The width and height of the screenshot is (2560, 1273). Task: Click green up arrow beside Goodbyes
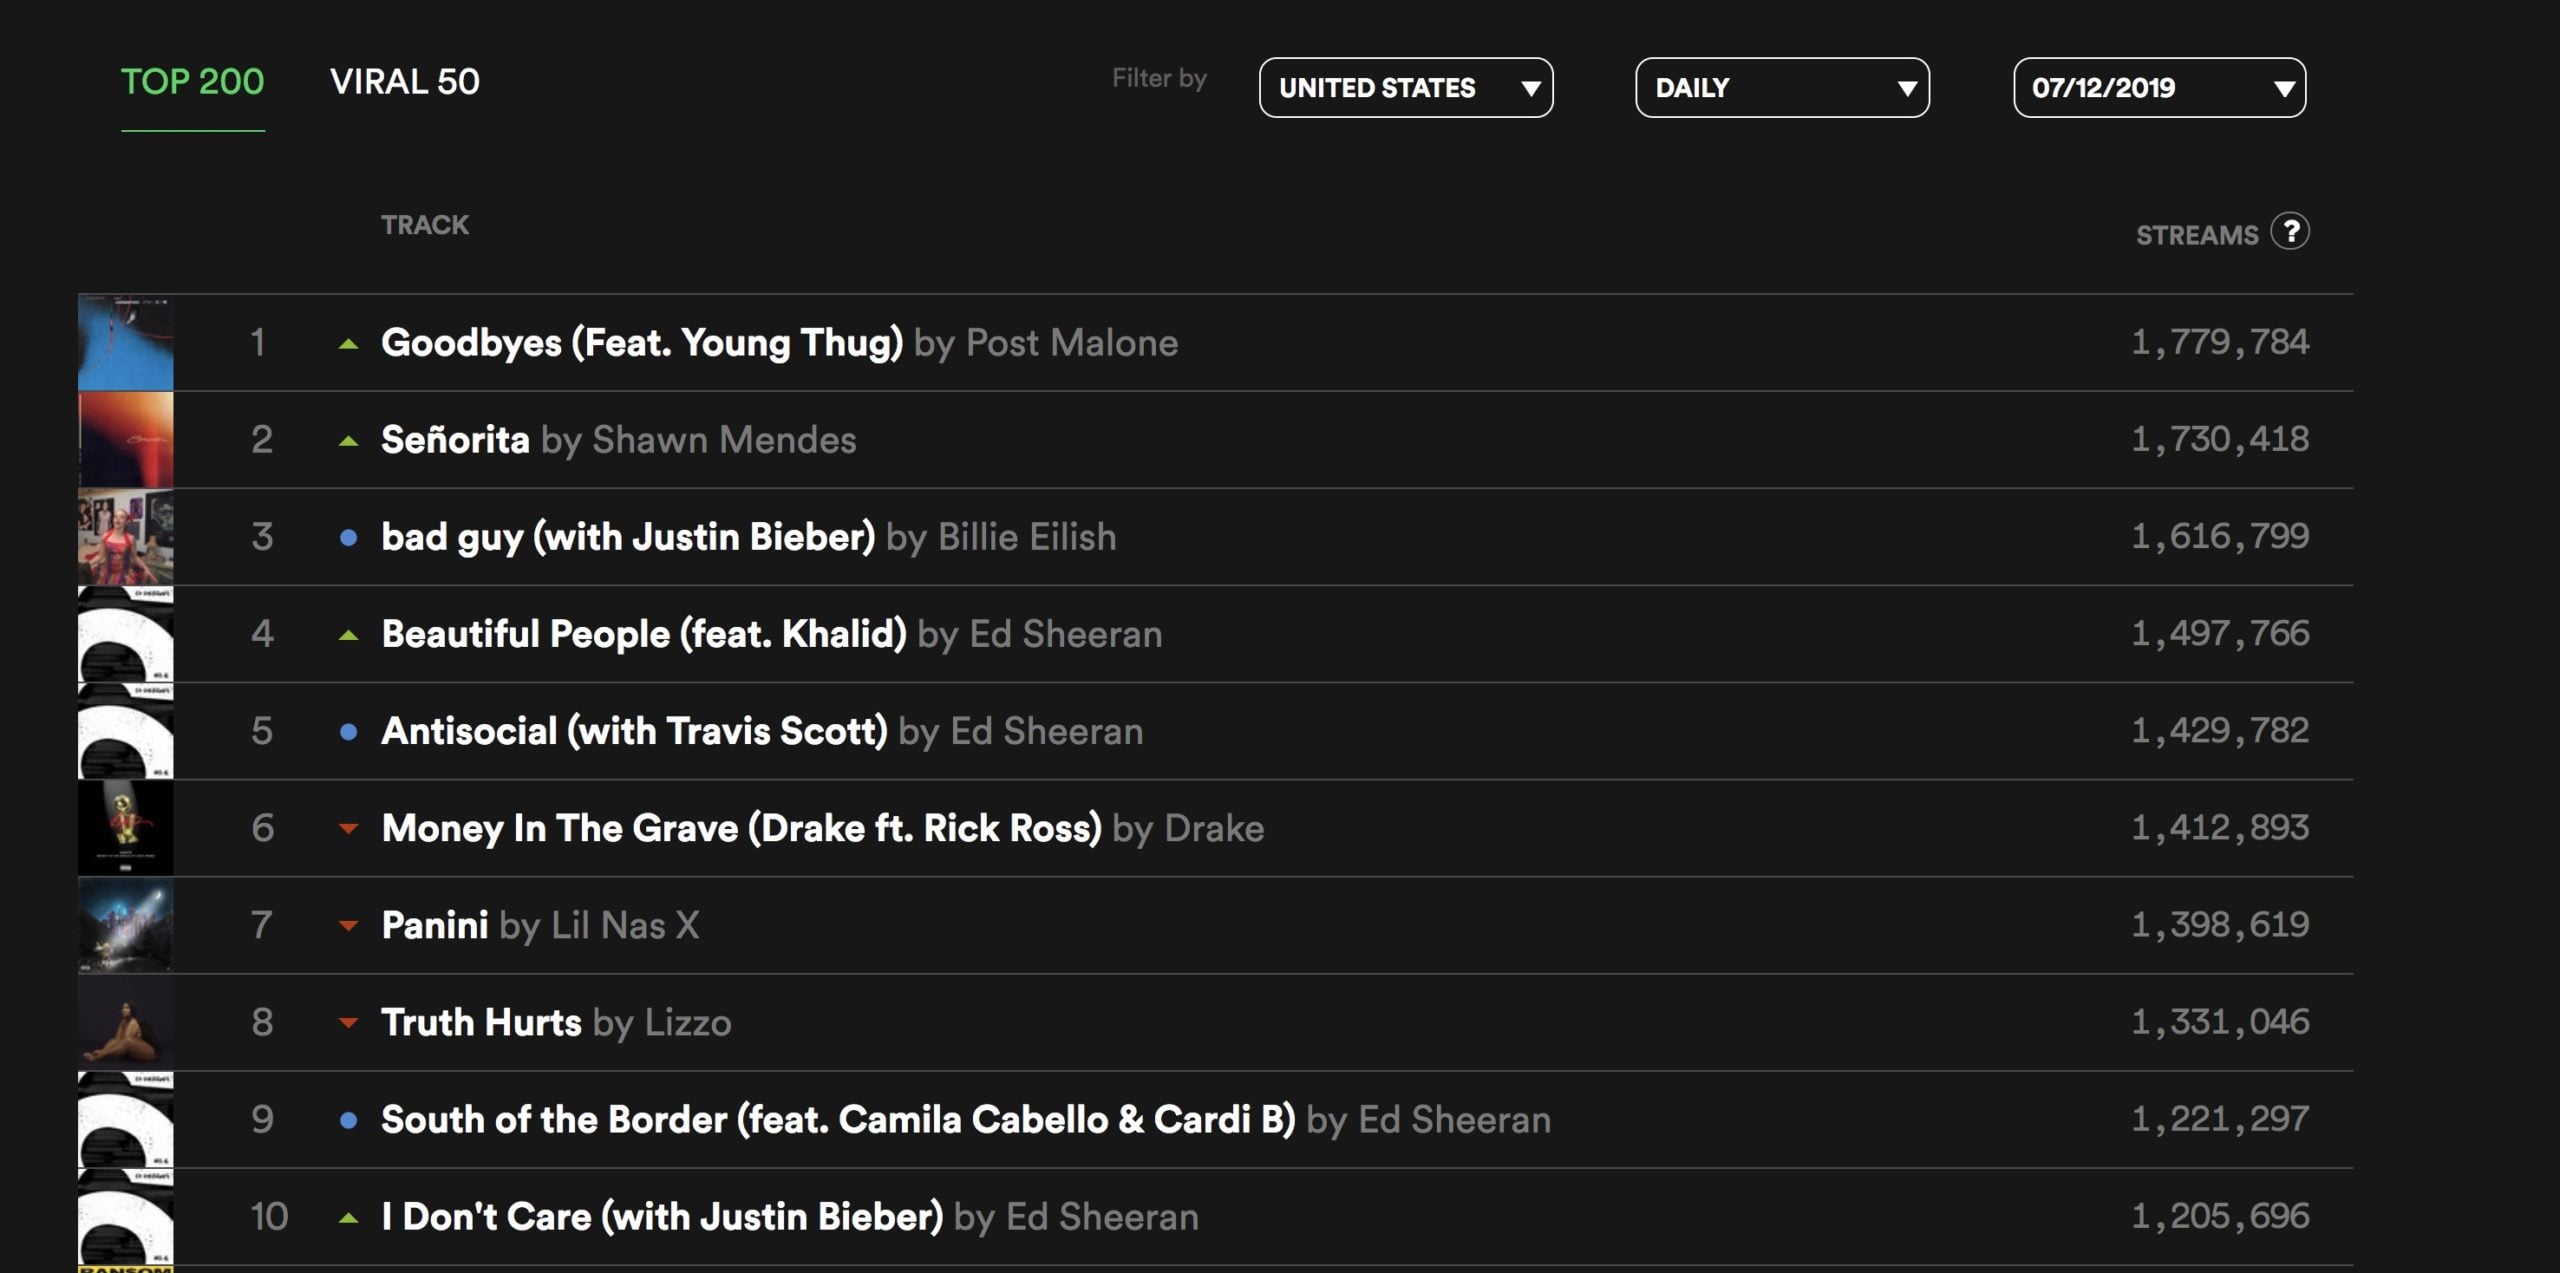348,344
